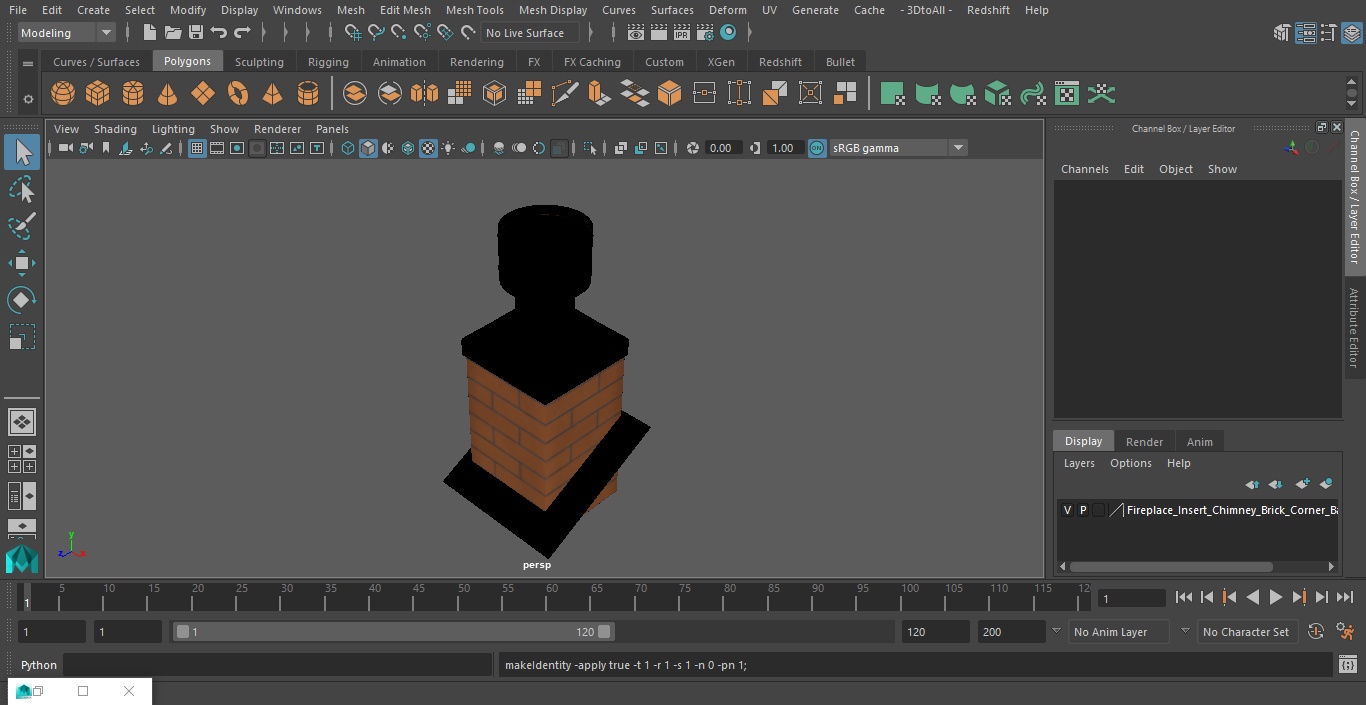Open the shelf options gear menu

[28, 99]
